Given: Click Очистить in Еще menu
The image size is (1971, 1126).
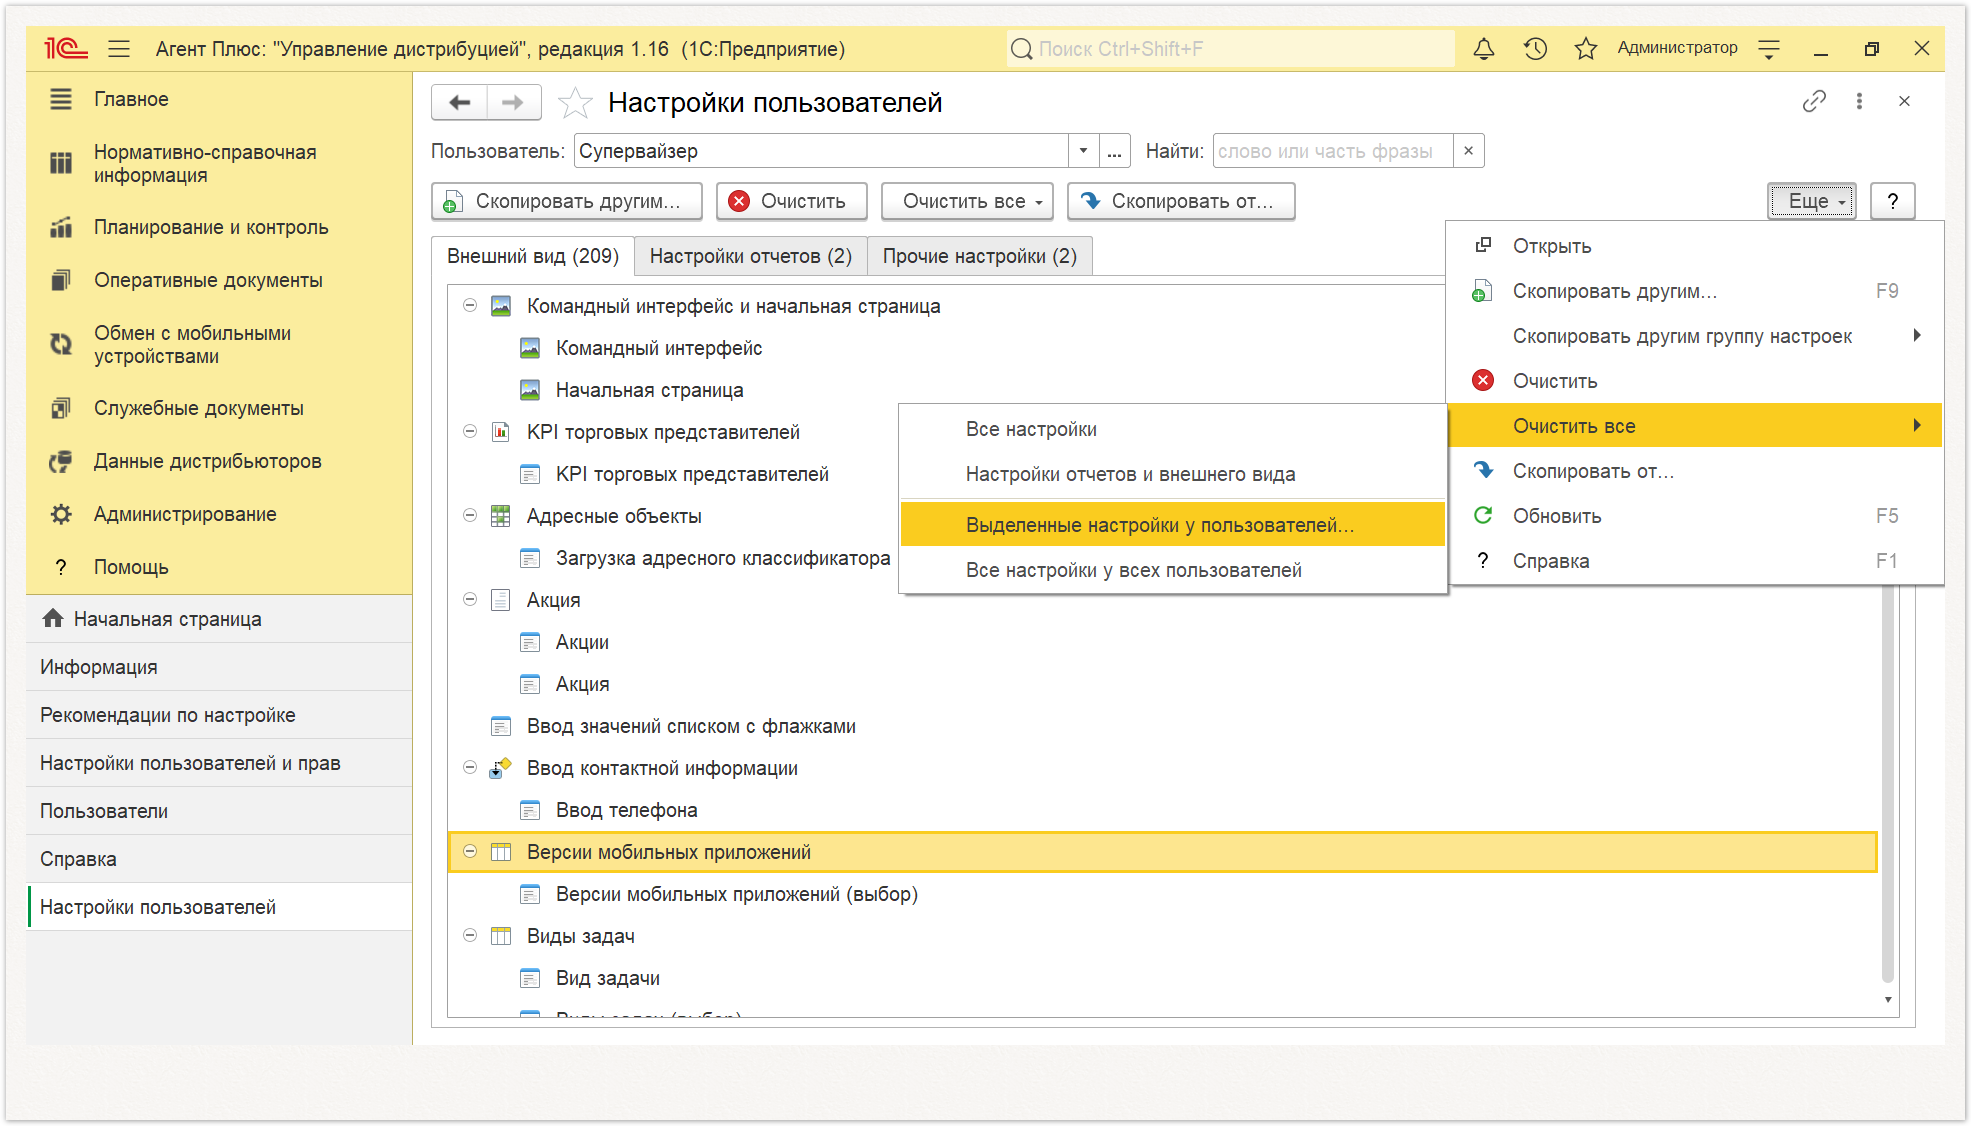Looking at the screenshot, I should tap(1695, 381).
